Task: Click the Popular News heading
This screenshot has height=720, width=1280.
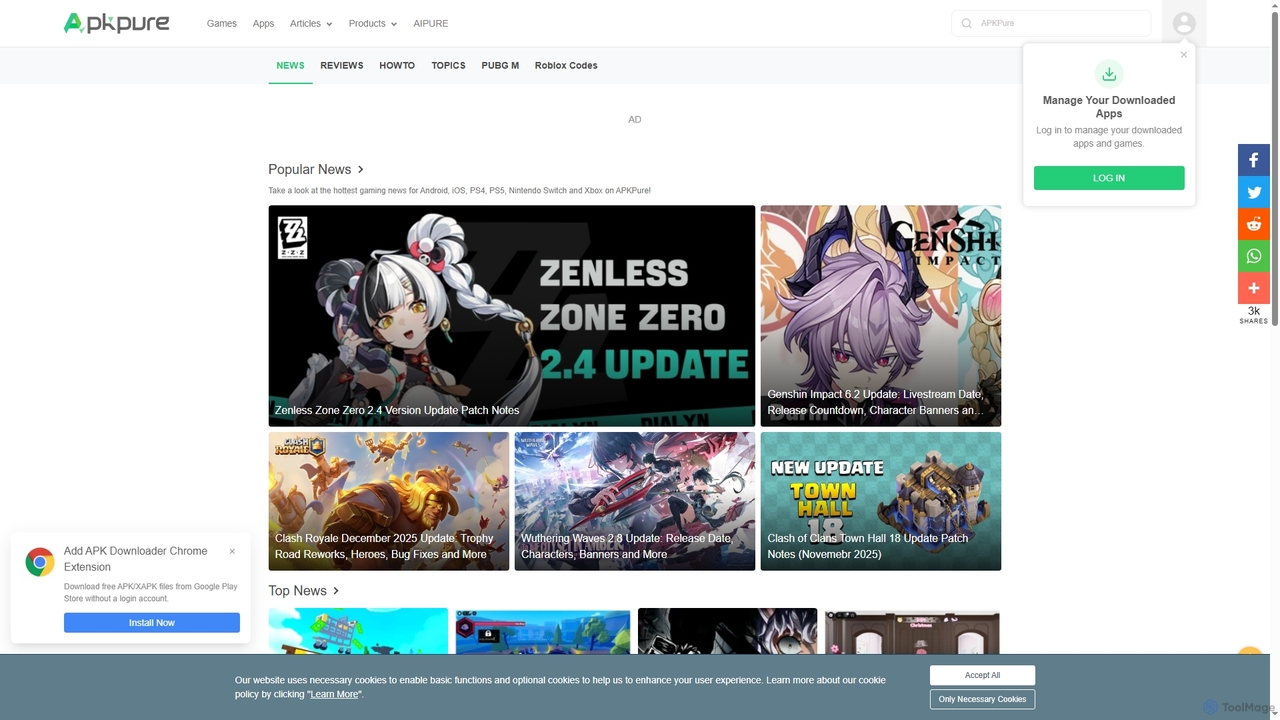Action: (309, 169)
